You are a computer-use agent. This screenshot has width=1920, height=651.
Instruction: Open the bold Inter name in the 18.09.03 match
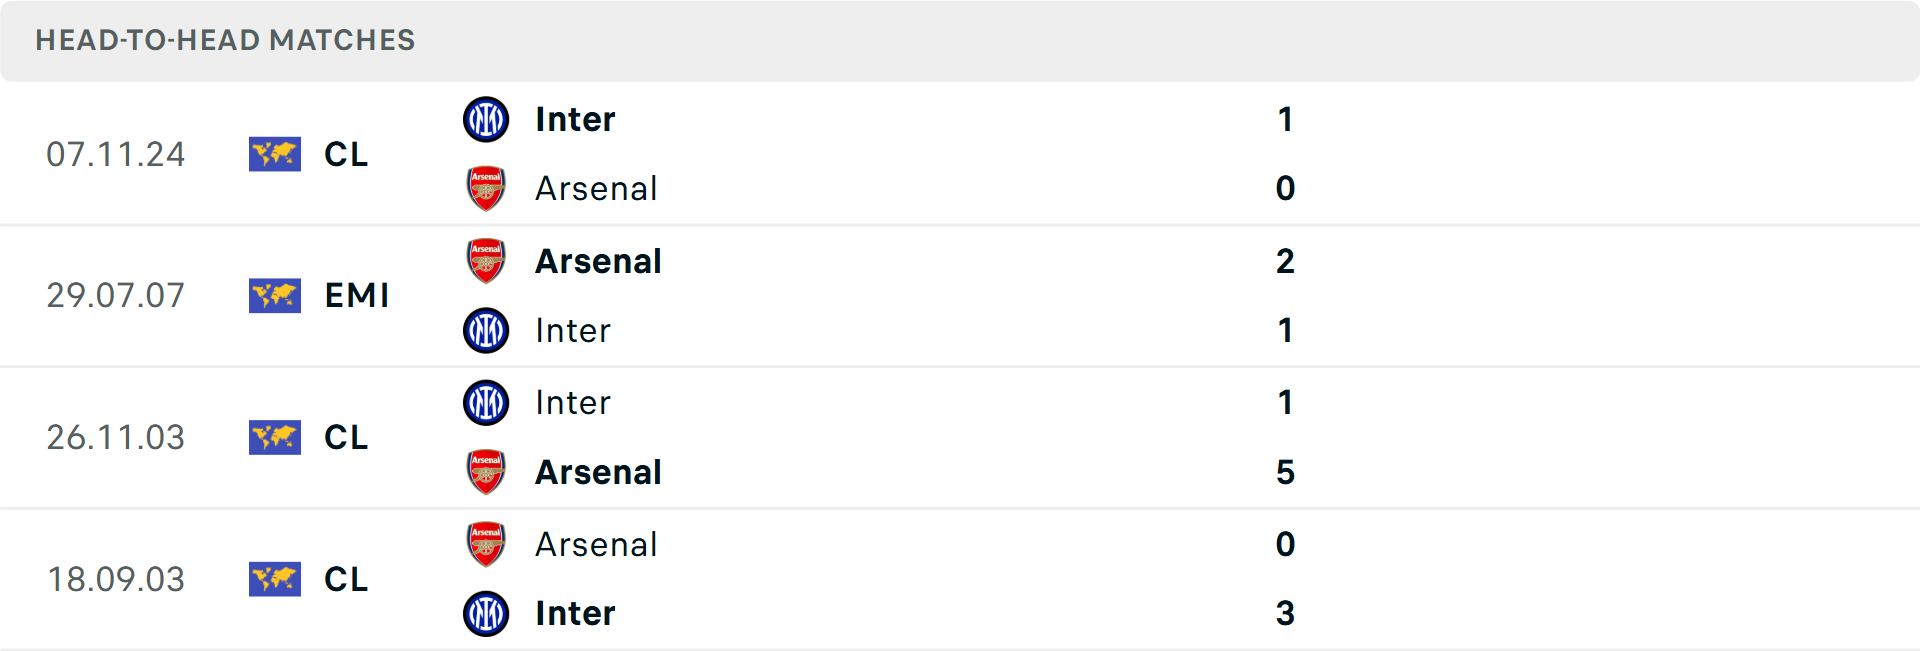point(575,613)
